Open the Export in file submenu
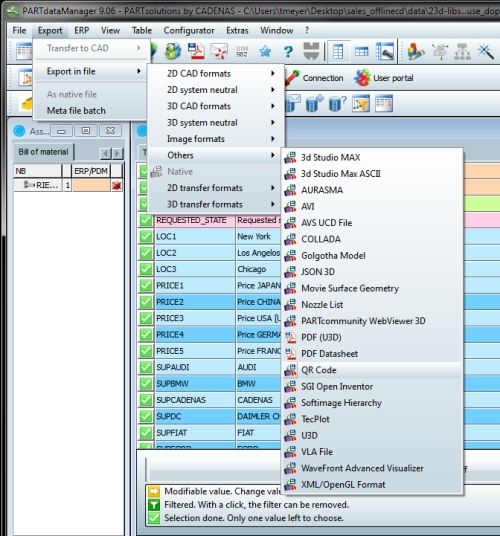This screenshot has height=536, width=500. tap(91, 71)
